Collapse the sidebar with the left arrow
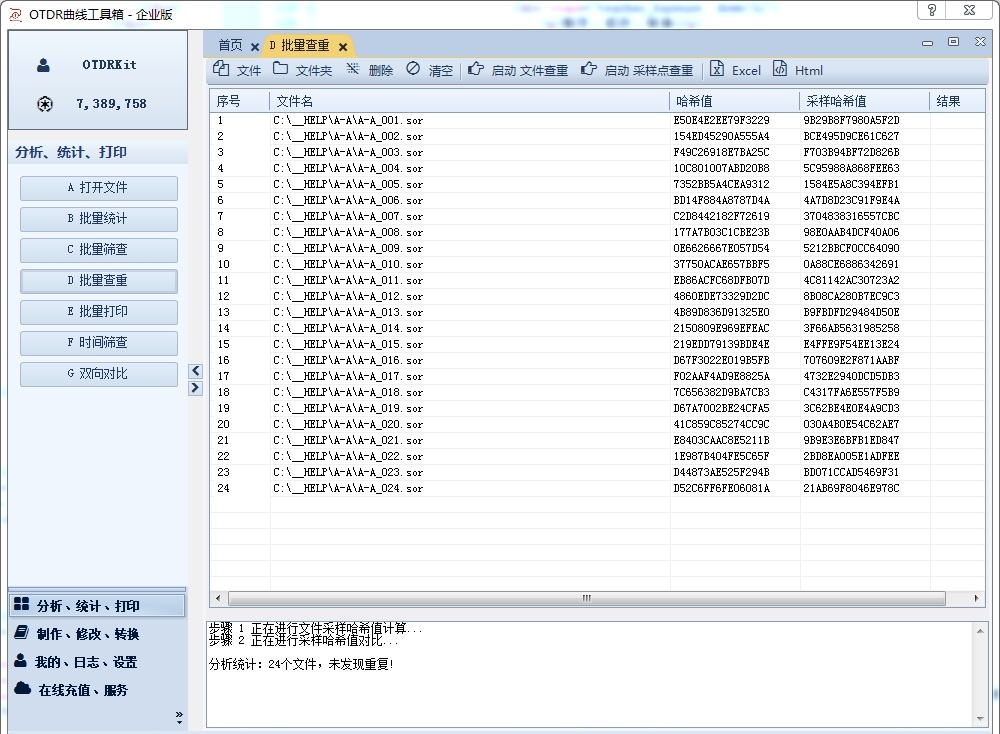1000x734 pixels. 195,371
